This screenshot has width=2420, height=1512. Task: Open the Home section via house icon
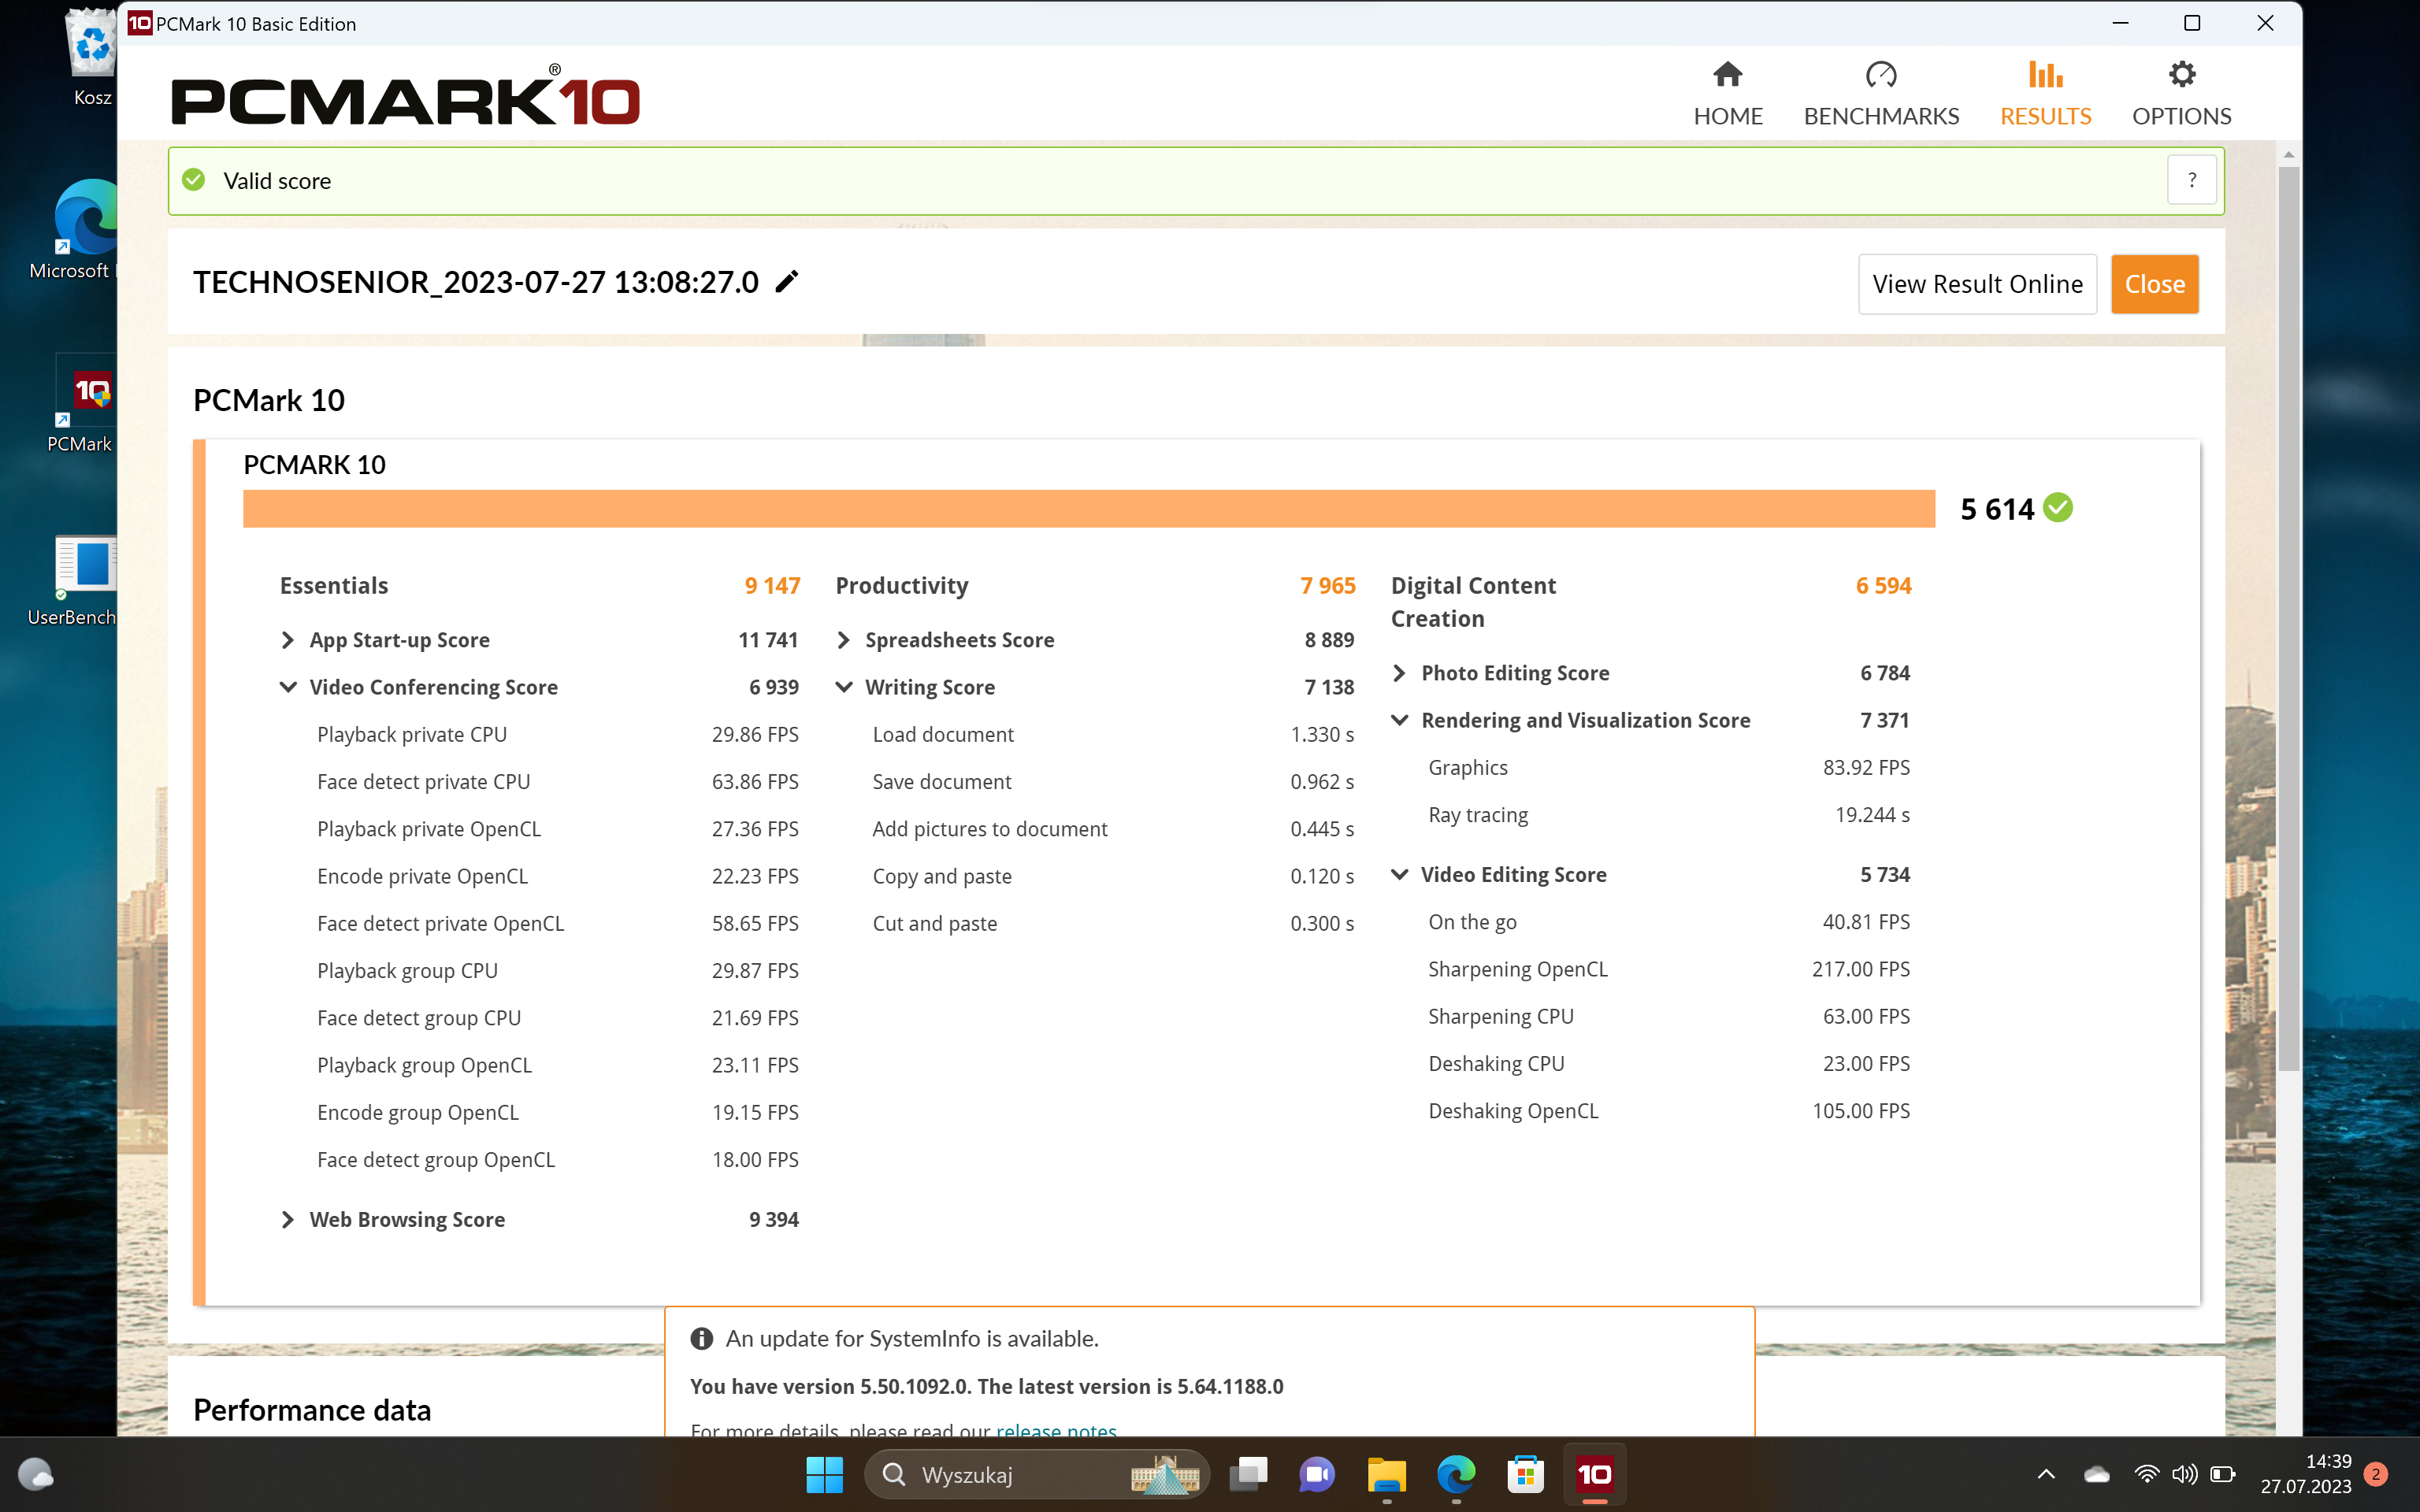[1727, 75]
